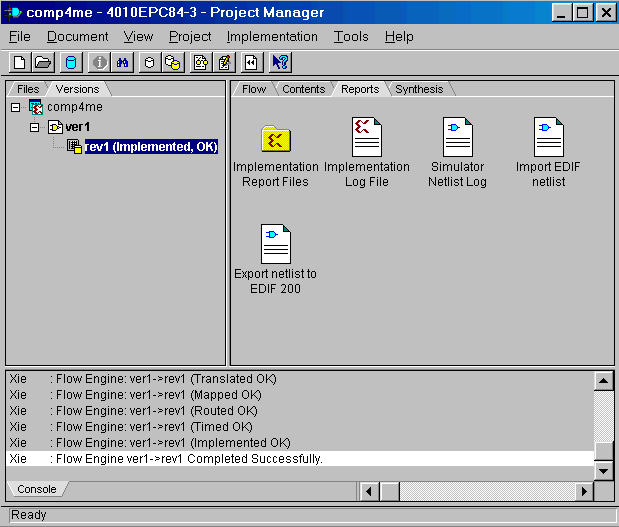Switch to the Synthesis tab

tap(418, 89)
